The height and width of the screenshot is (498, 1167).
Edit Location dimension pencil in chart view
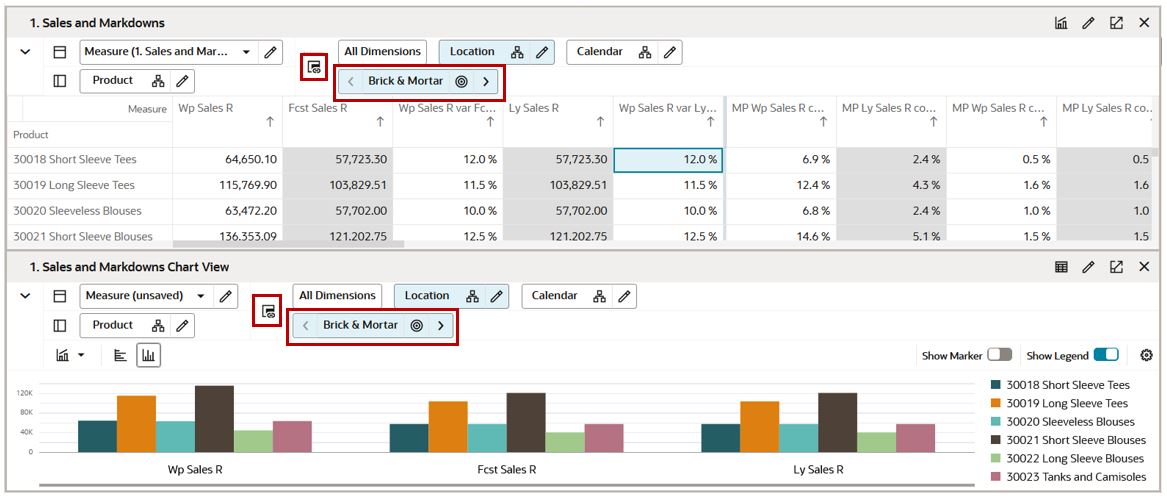coord(497,296)
